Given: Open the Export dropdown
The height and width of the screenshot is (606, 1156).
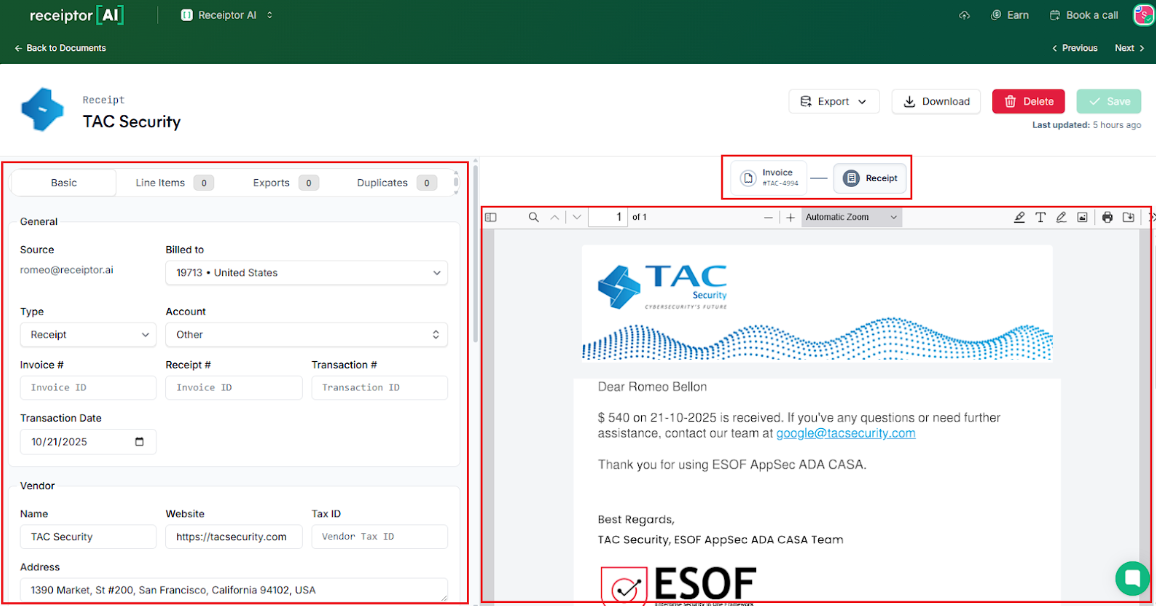Looking at the screenshot, I should coord(834,102).
